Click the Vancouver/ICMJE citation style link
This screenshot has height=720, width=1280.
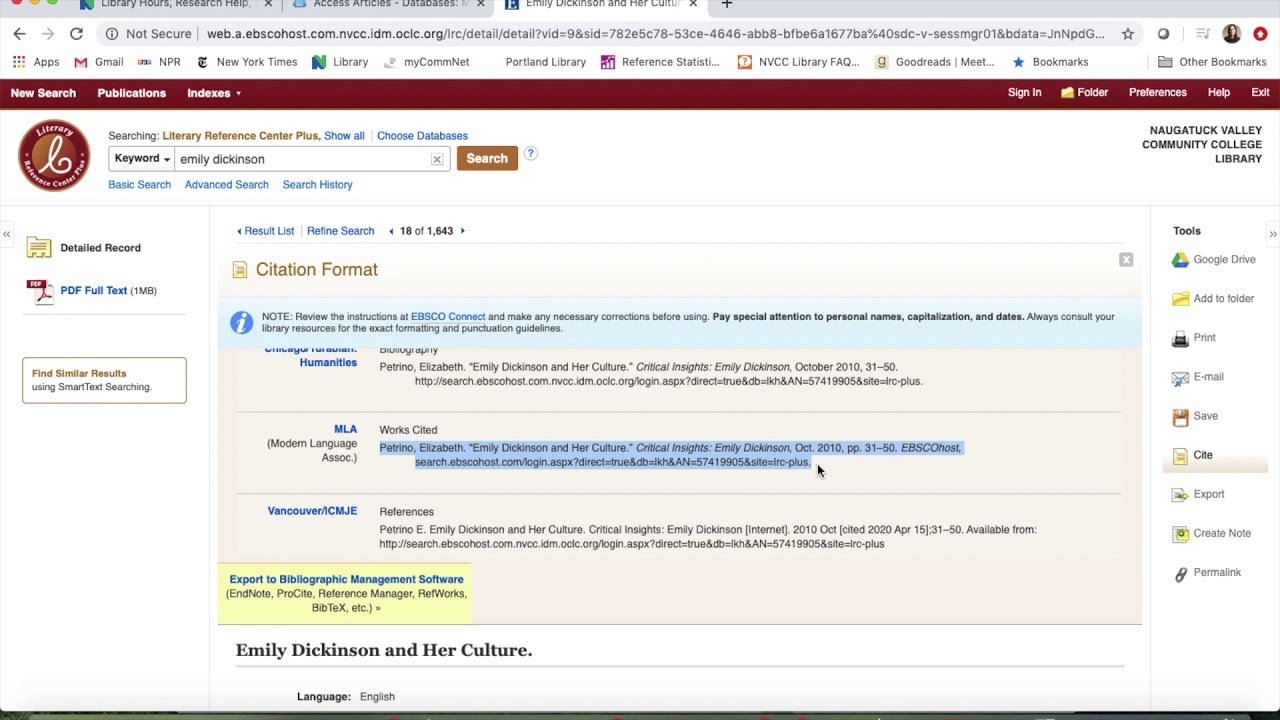pyautogui.click(x=312, y=511)
